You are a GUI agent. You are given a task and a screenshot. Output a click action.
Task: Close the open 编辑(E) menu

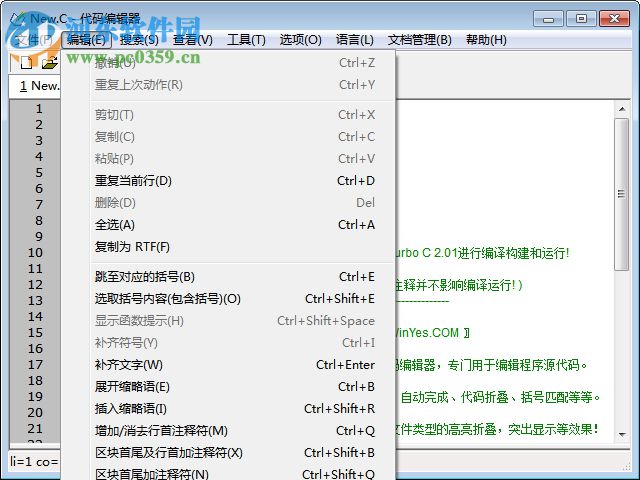86,40
